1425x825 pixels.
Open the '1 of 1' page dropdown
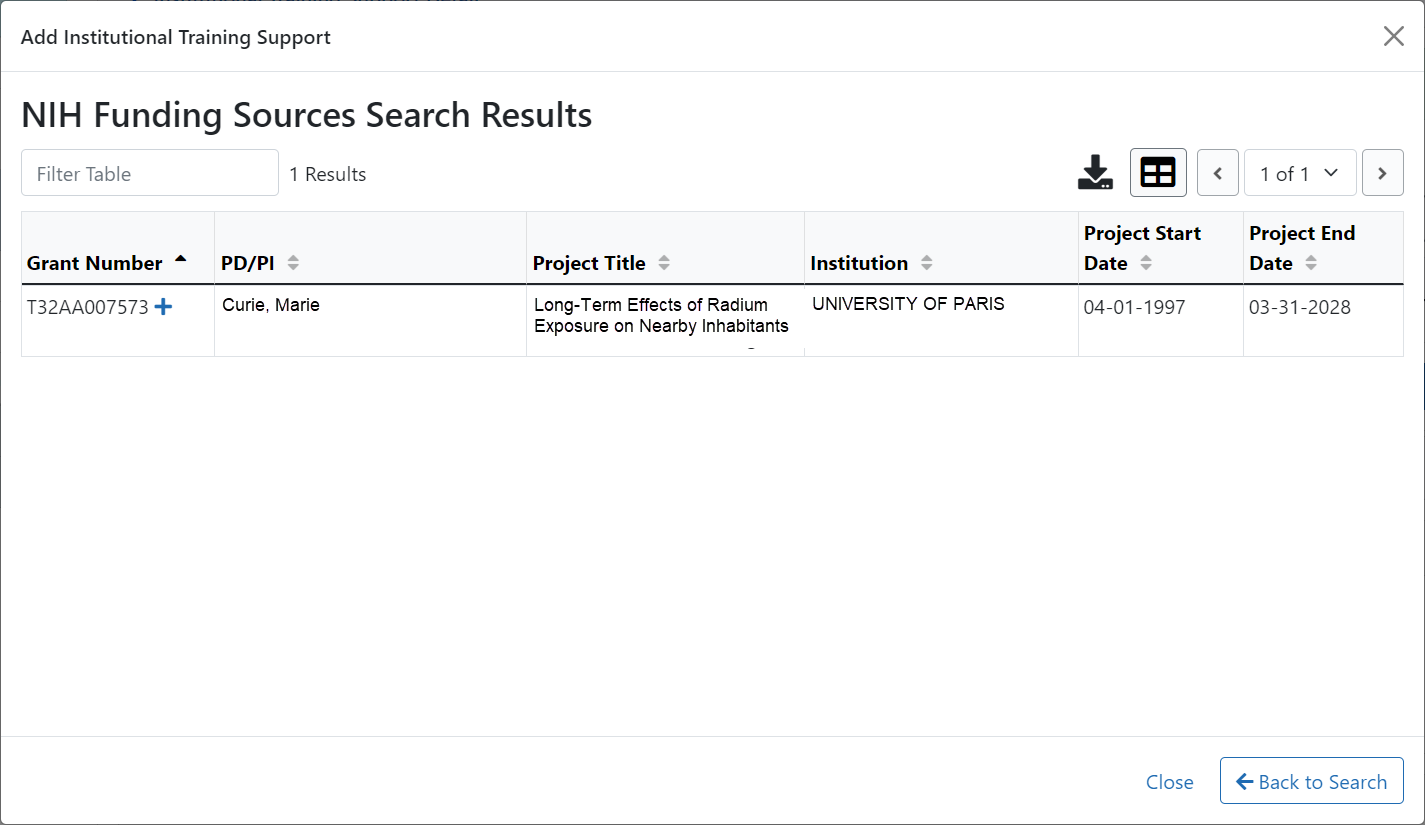(1300, 173)
